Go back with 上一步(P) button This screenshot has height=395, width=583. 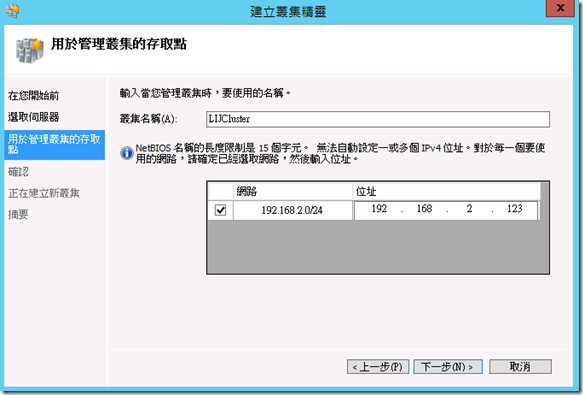pos(378,367)
